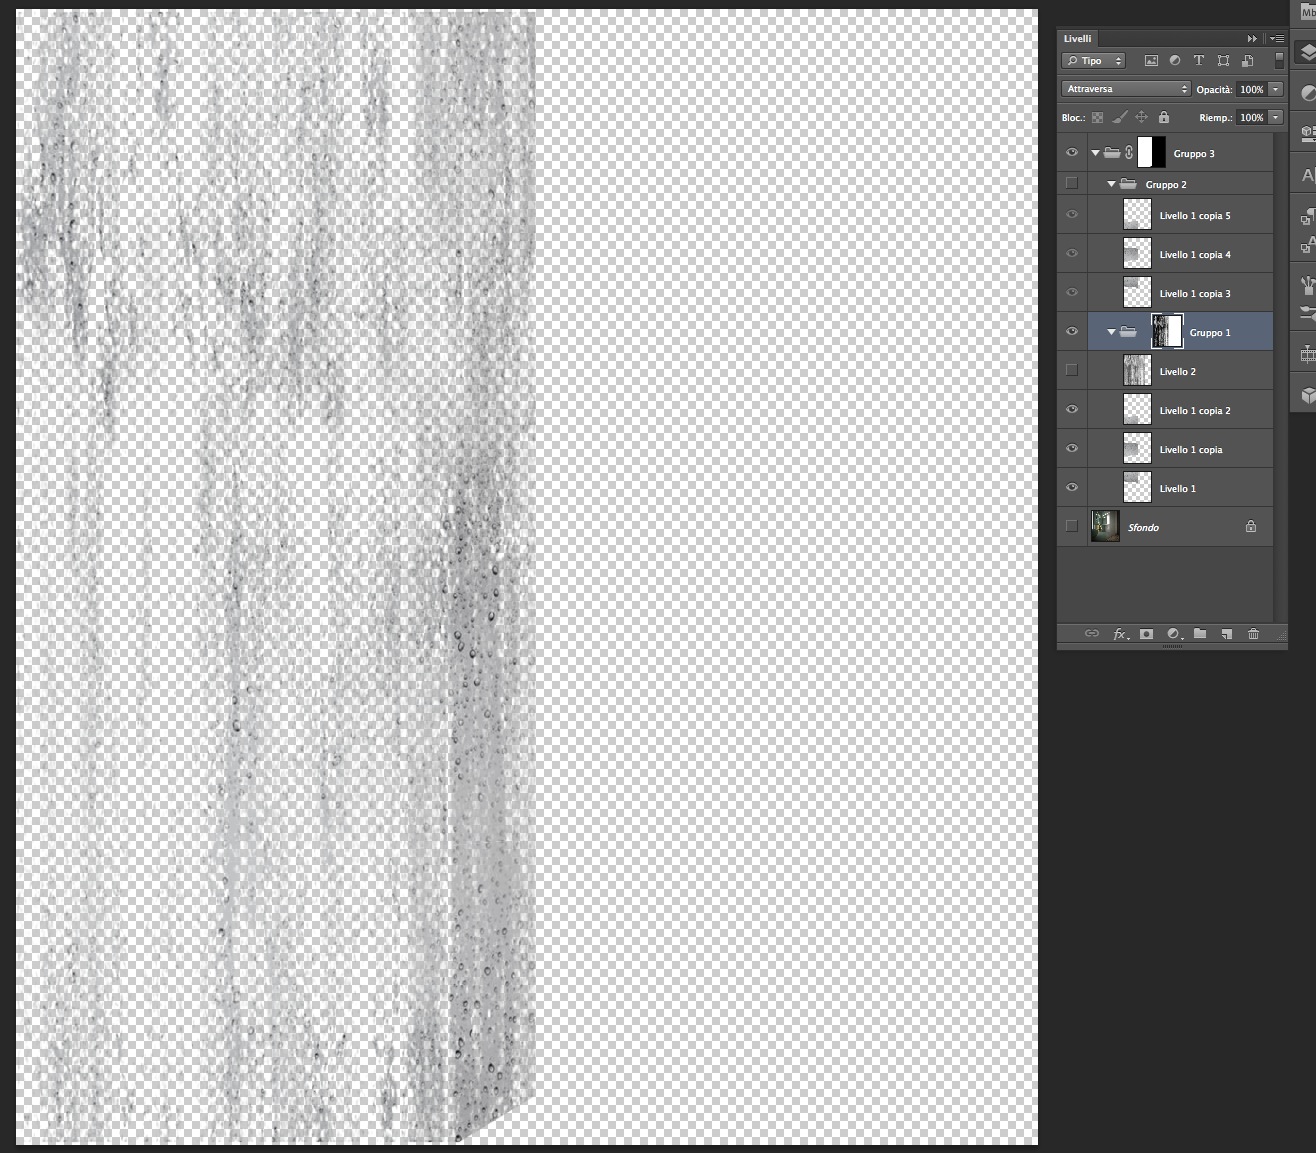Lock transparent pixels checkerboard icon
Viewport: 1316px width, 1153px height.
(x=1098, y=117)
